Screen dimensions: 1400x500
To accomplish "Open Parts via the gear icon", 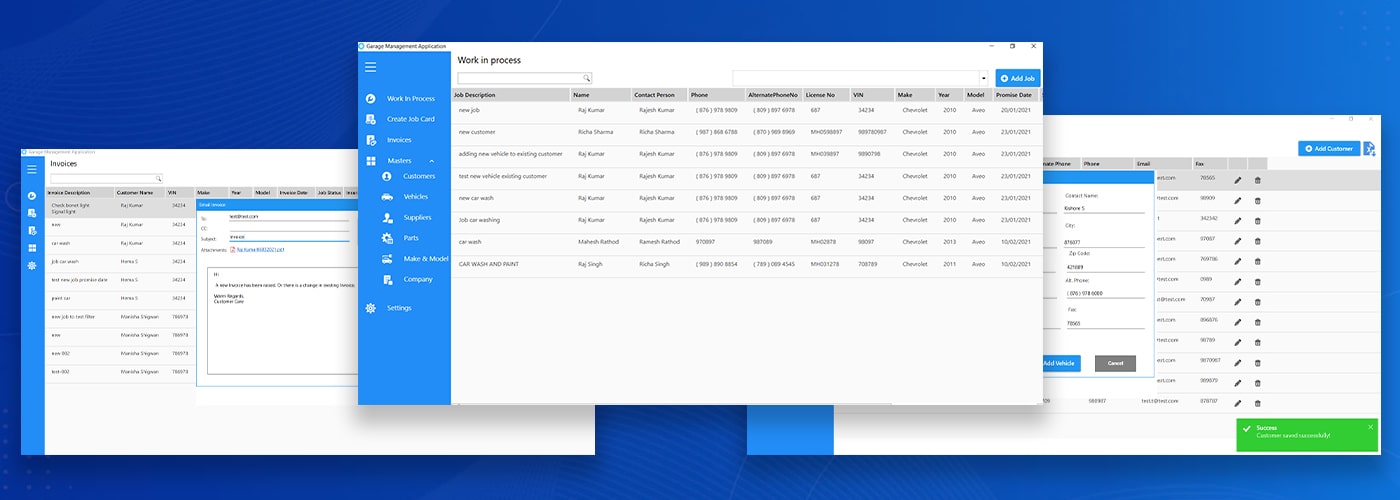I will pyautogui.click(x=387, y=238).
